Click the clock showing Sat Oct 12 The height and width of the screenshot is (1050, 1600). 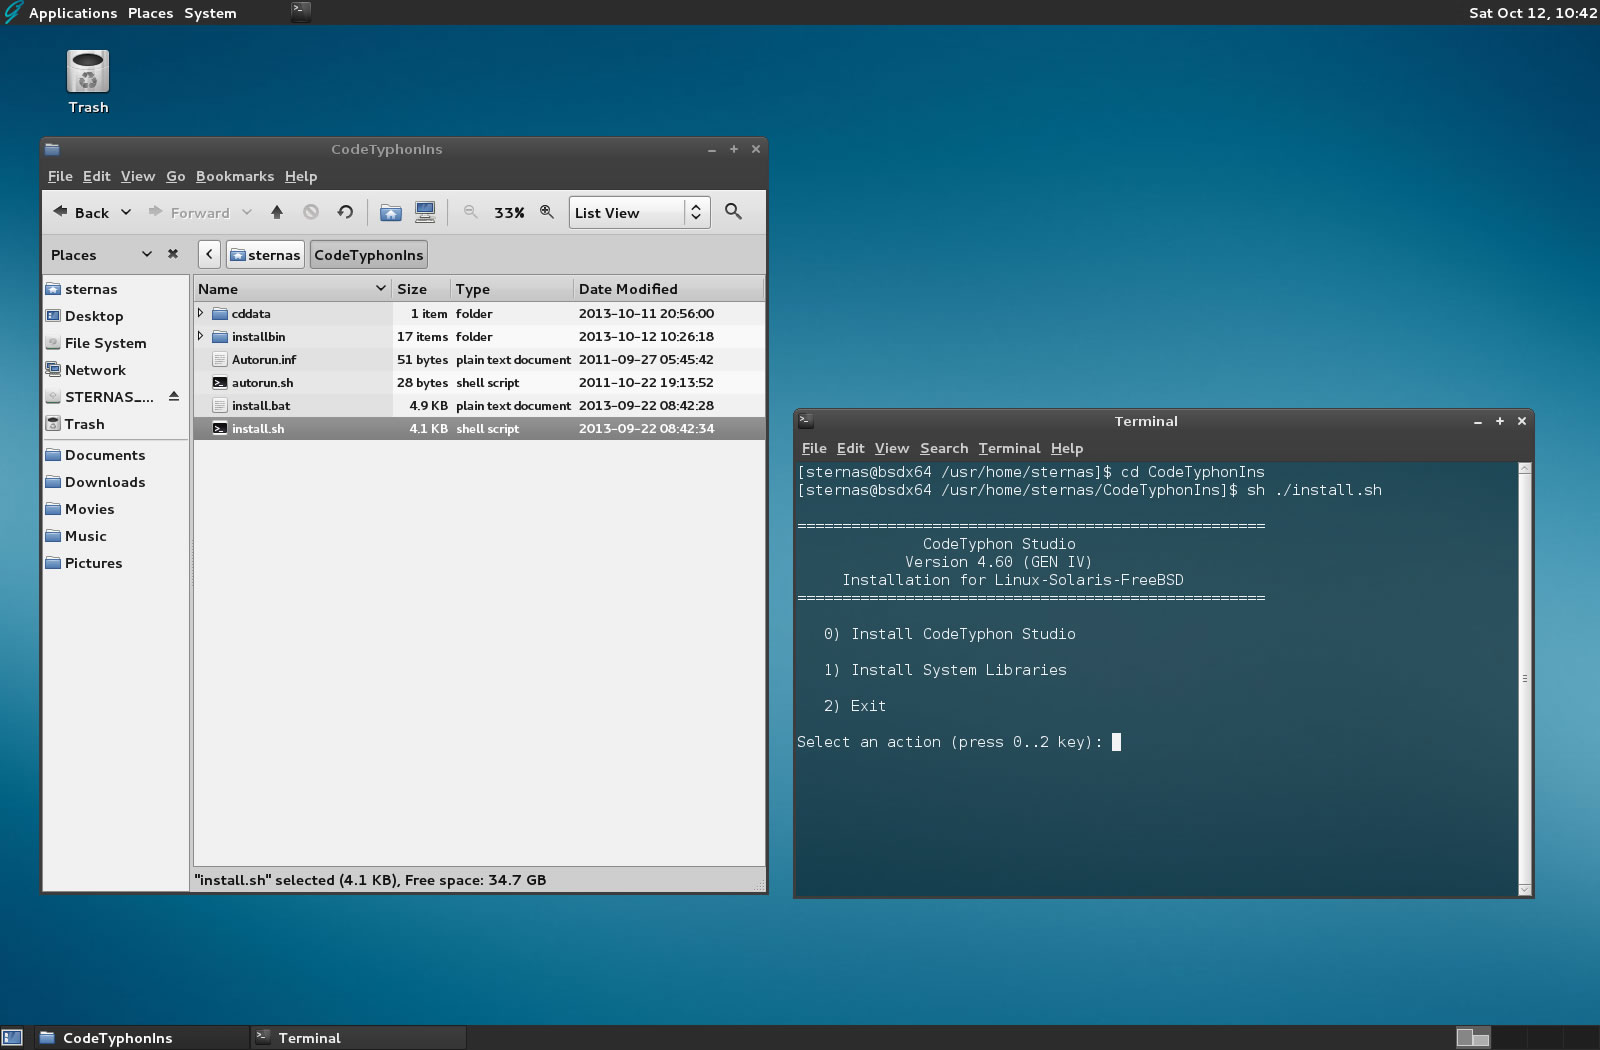click(1532, 13)
